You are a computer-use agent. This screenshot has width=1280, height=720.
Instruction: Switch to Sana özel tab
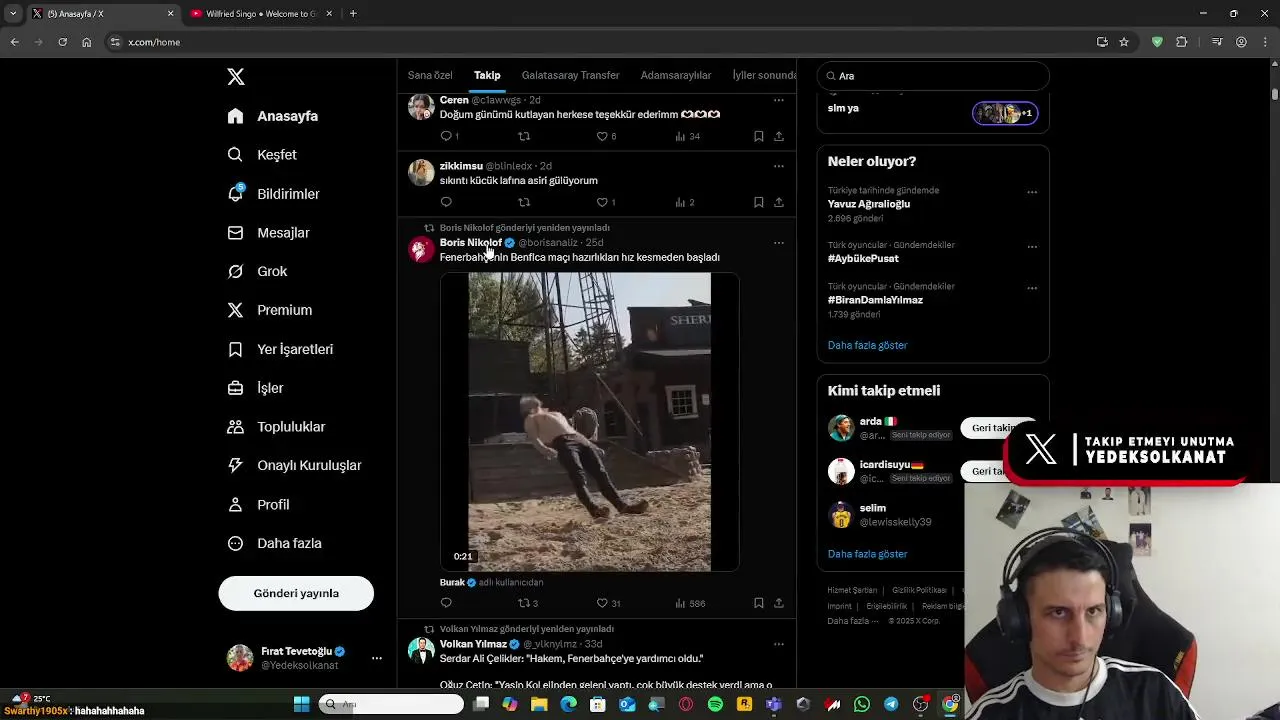(x=430, y=75)
